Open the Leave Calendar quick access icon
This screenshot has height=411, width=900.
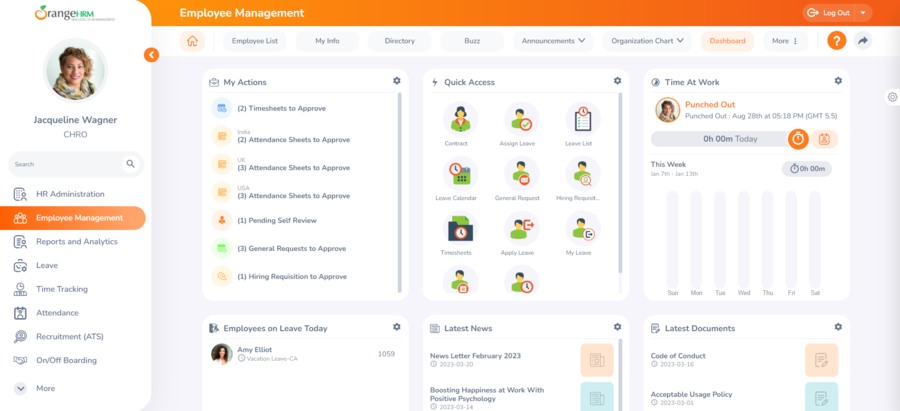pos(460,175)
